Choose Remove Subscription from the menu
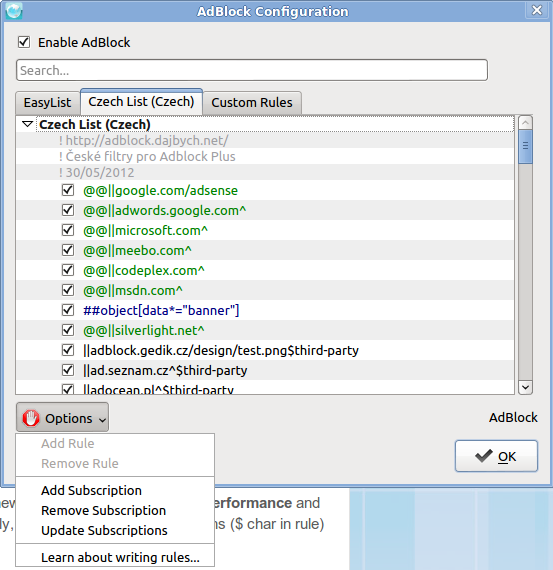The image size is (553, 570). click(x=115, y=510)
